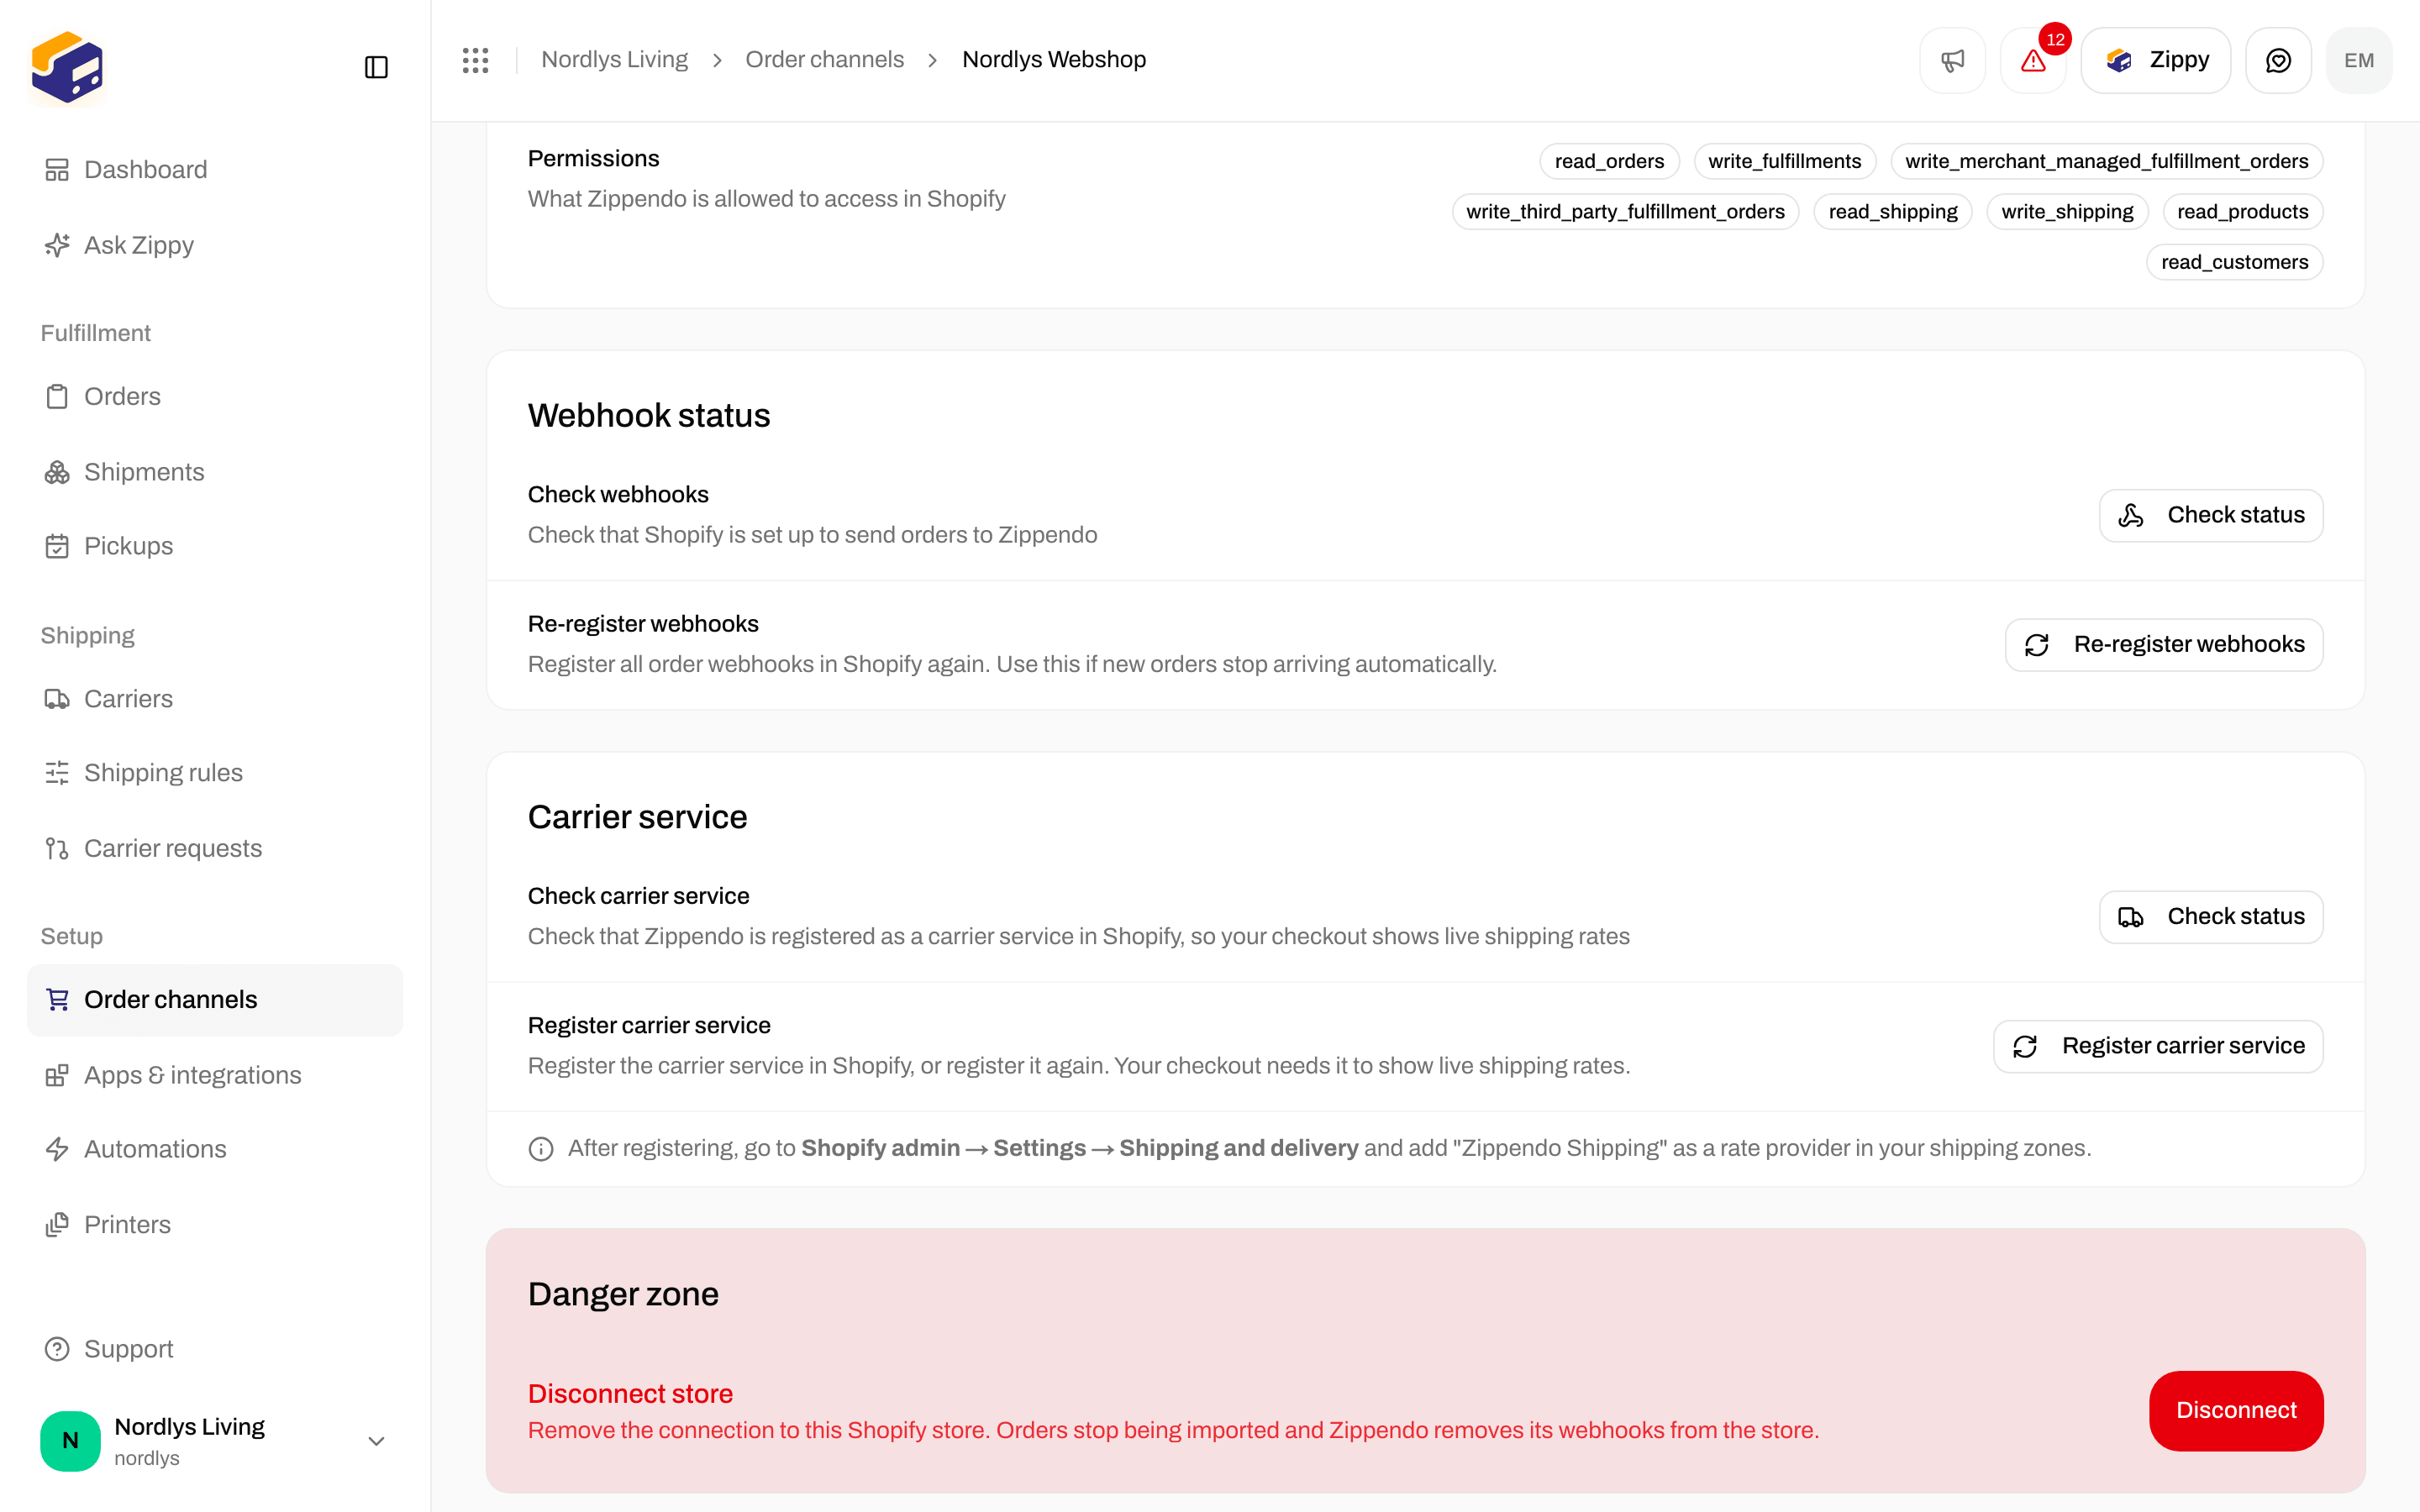Open the Shipments page
The width and height of the screenshot is (2420, 1512).
click(x=215, y=472)
